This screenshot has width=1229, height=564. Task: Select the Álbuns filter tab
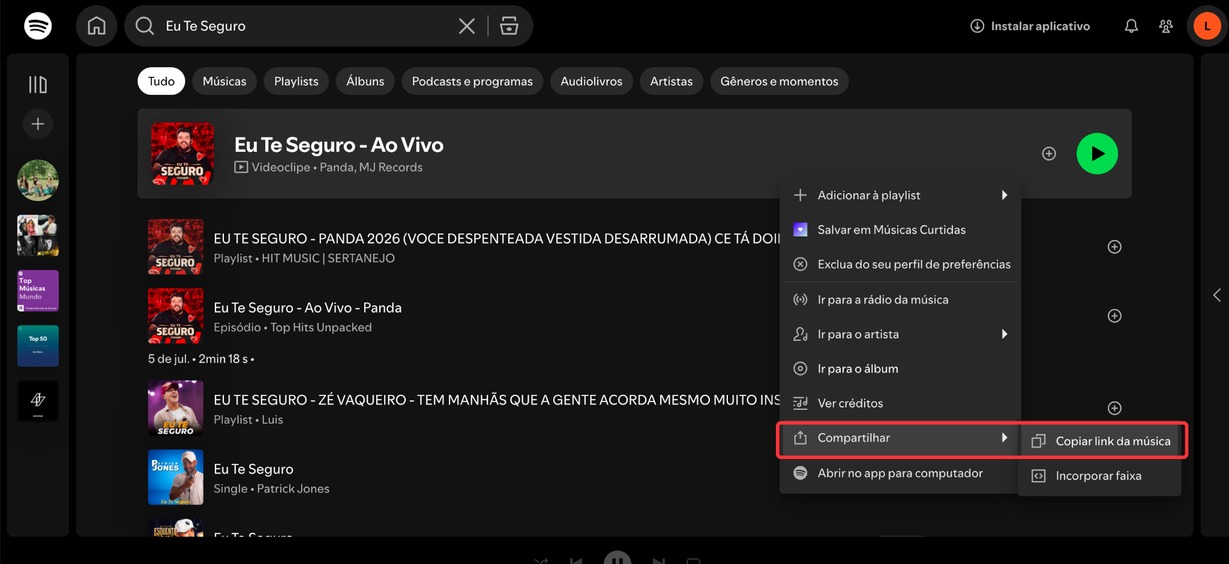point(365,81)
